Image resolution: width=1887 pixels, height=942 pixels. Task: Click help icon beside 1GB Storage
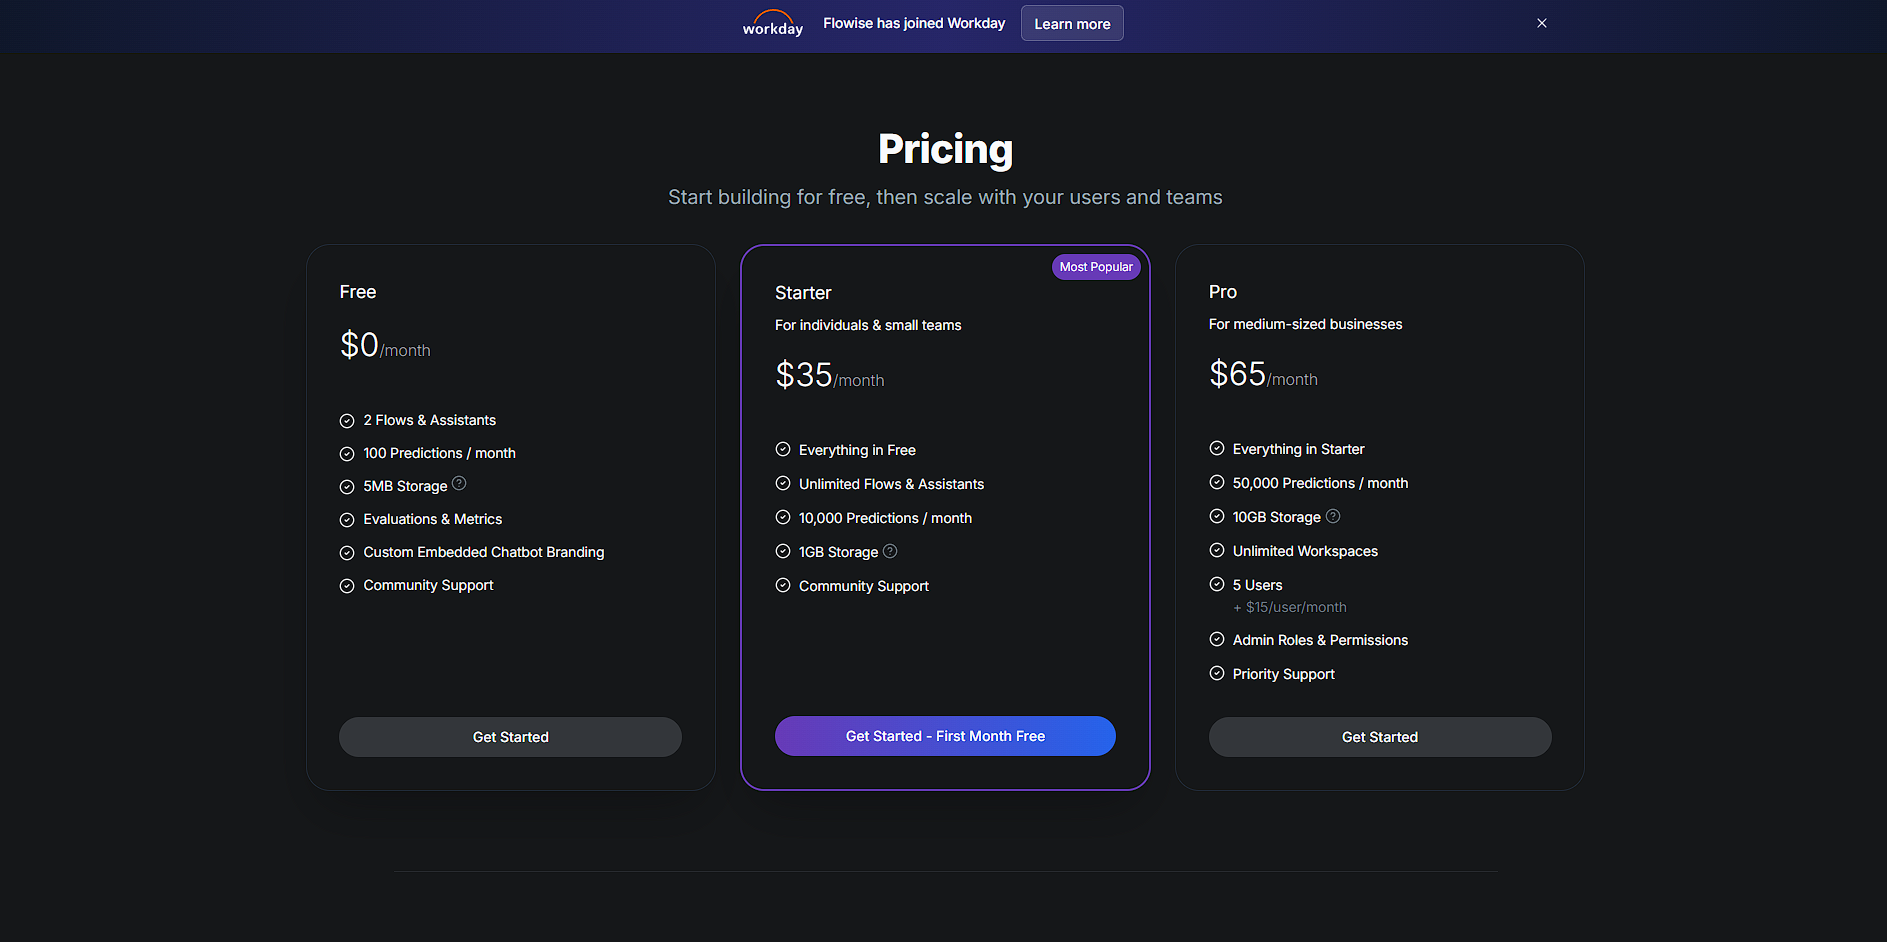[x=890, y=551]
